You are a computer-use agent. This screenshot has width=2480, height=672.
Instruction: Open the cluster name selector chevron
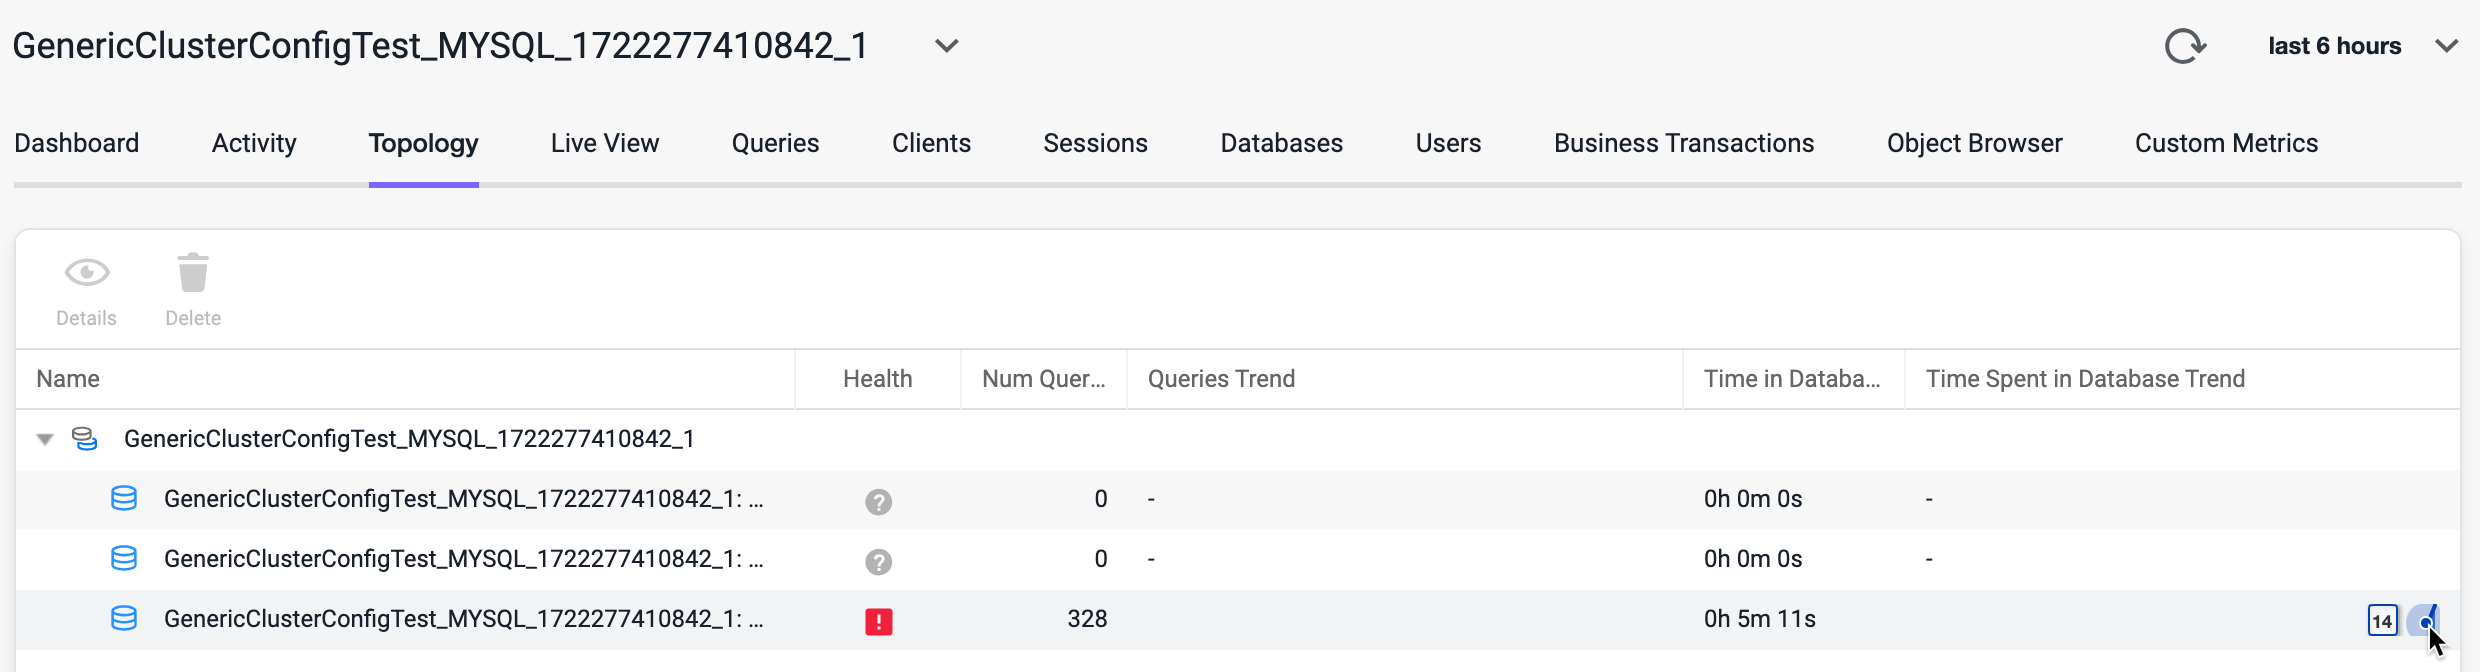coord(946,46)
